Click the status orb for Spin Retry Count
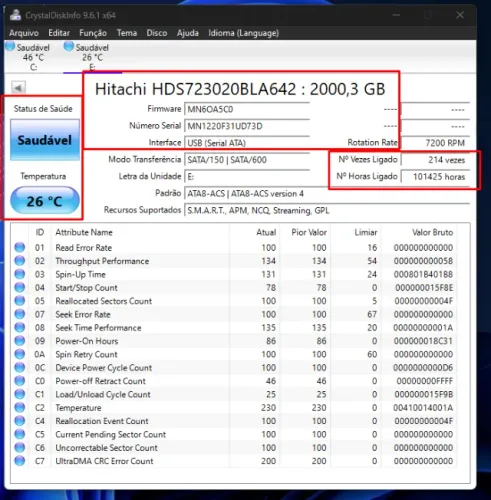491x500 pixels. [20, 354]
